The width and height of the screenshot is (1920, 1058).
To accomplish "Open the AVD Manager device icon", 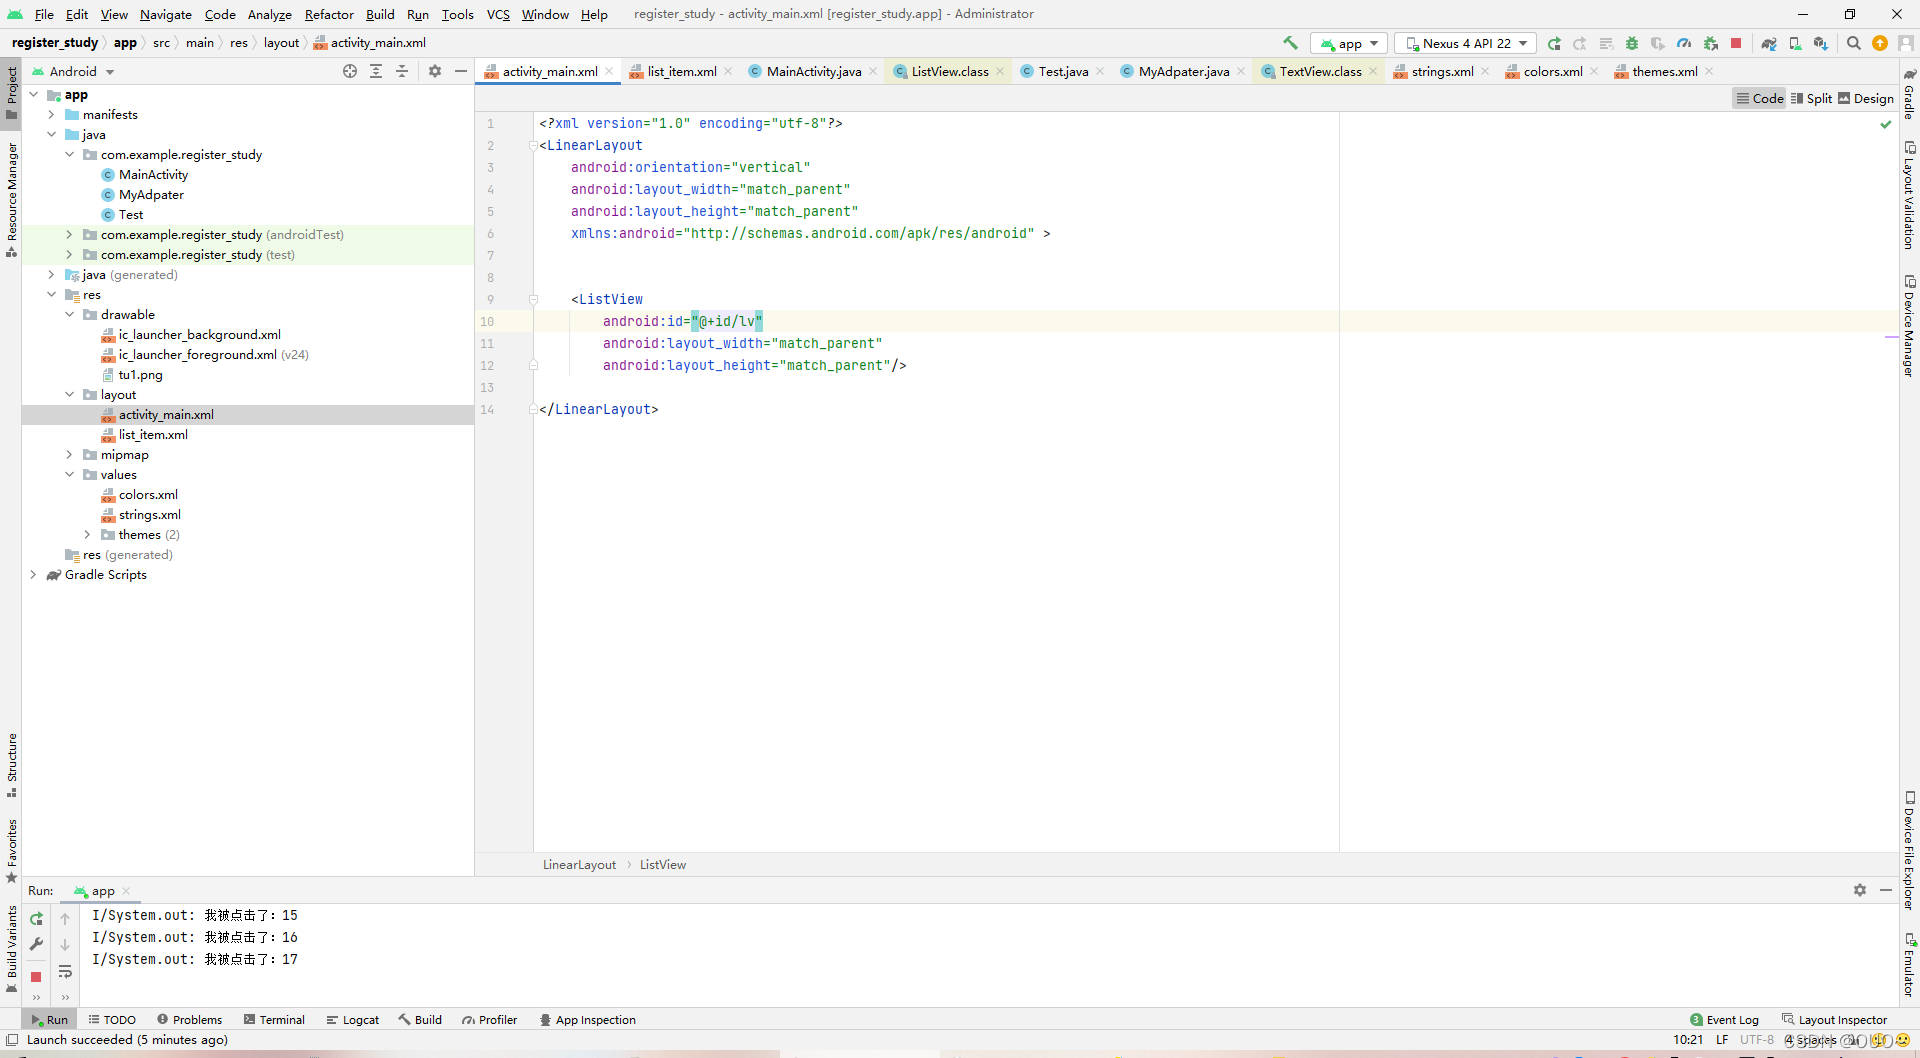I will coord(1795,43).
